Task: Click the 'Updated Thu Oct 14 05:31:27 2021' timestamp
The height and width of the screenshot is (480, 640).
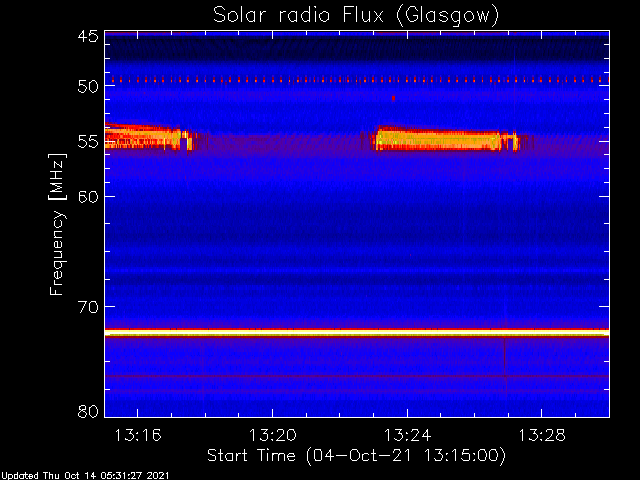Action: click(84, 476)
